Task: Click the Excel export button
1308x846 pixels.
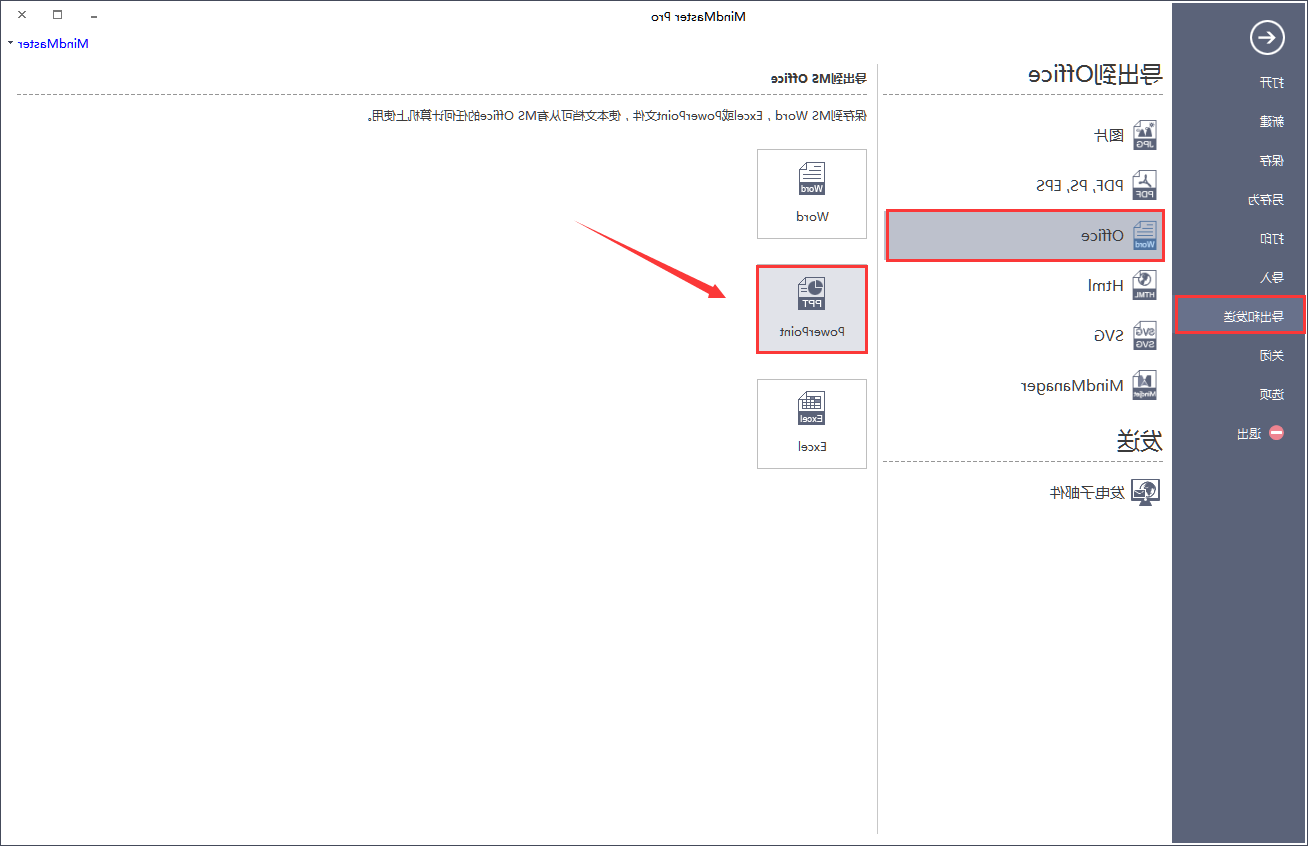Action: [x=812, y=424]
